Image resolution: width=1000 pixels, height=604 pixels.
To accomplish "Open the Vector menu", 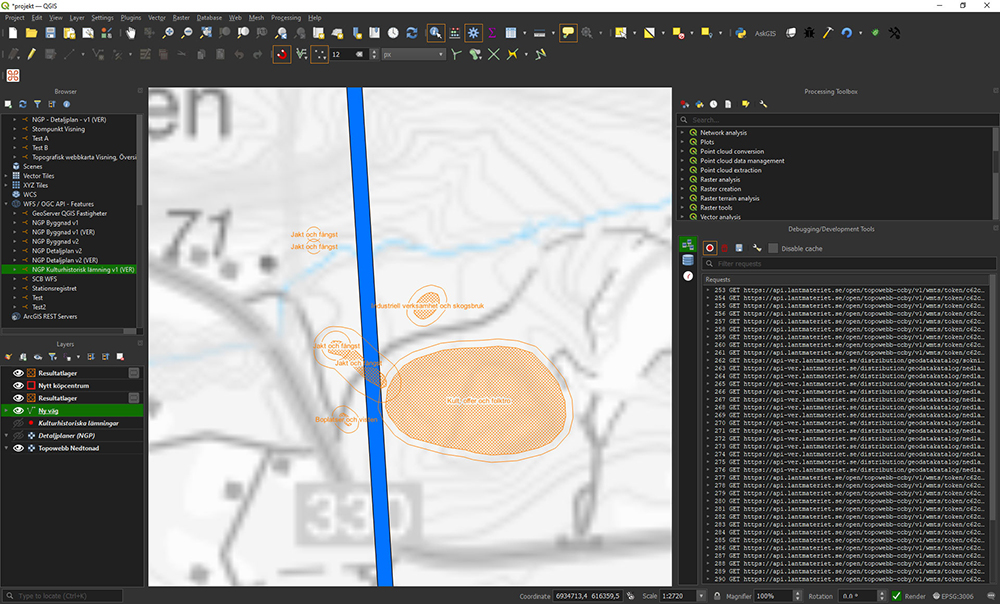I will point(157,18).
